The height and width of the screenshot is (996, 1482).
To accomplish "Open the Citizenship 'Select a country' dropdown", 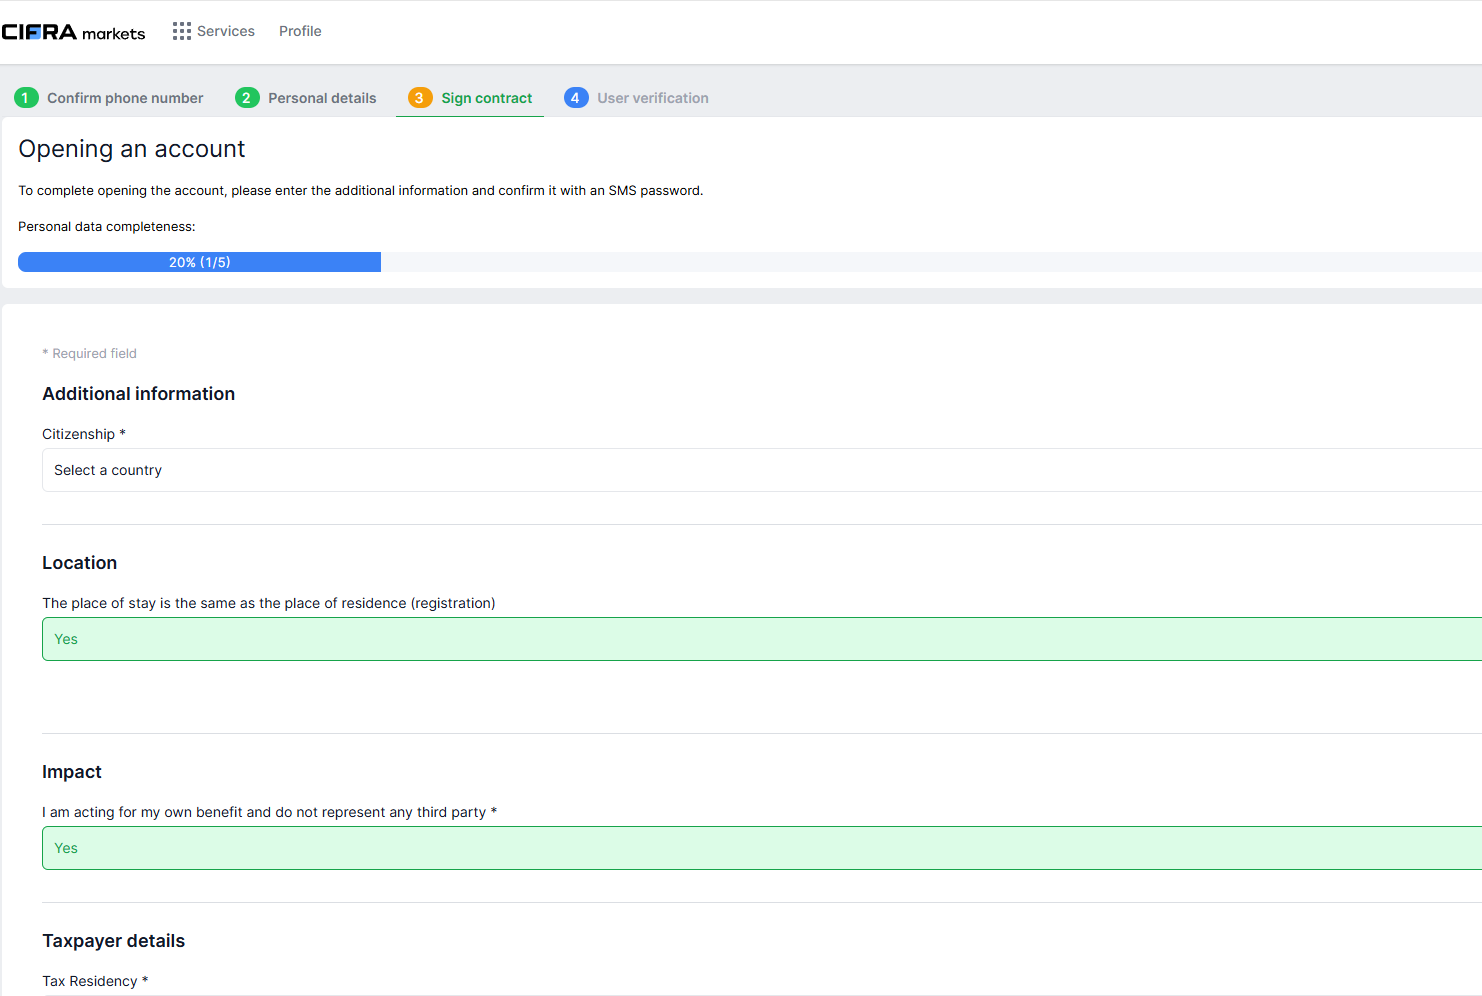I will click(x=400, y=470).
